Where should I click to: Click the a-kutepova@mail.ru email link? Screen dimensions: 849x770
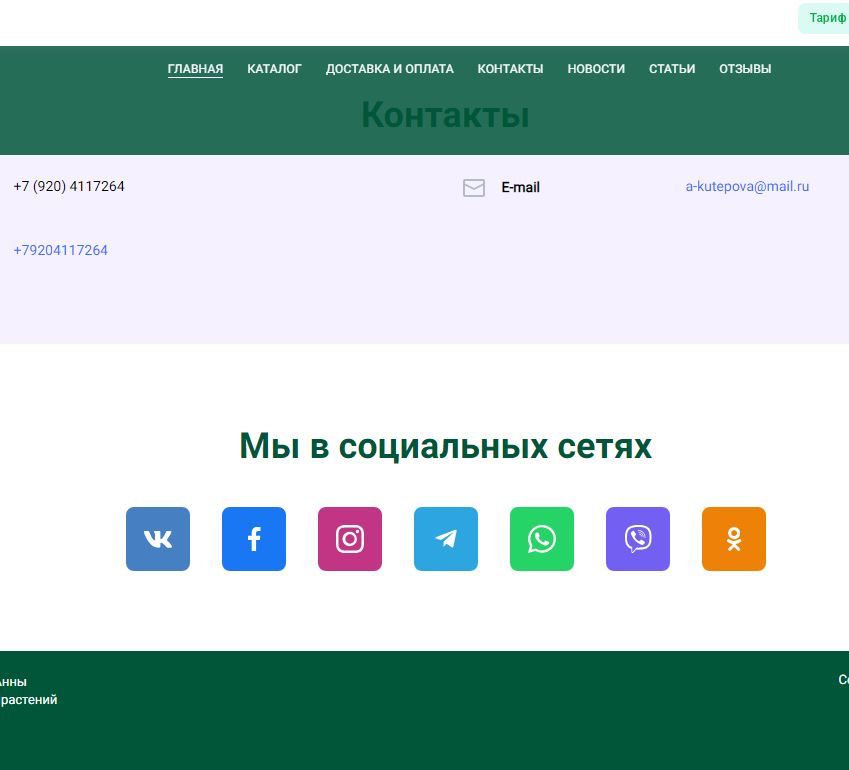click(747, 186)
